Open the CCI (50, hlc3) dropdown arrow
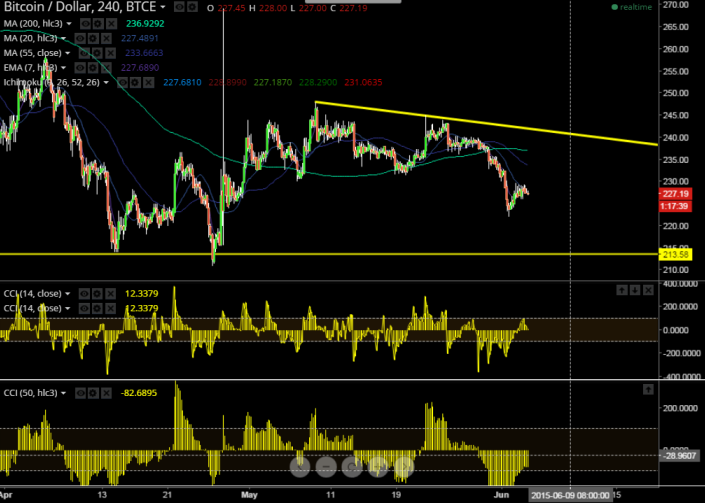The image size is (705, 503). coord(63,393)
